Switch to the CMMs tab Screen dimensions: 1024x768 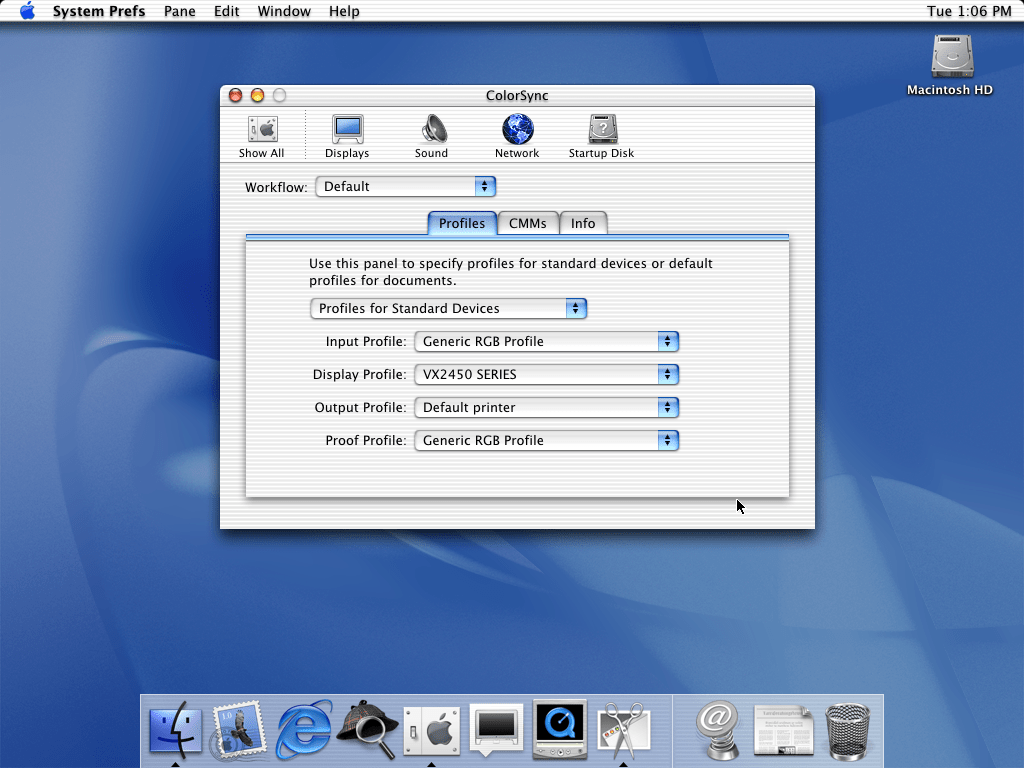[528, 224]
